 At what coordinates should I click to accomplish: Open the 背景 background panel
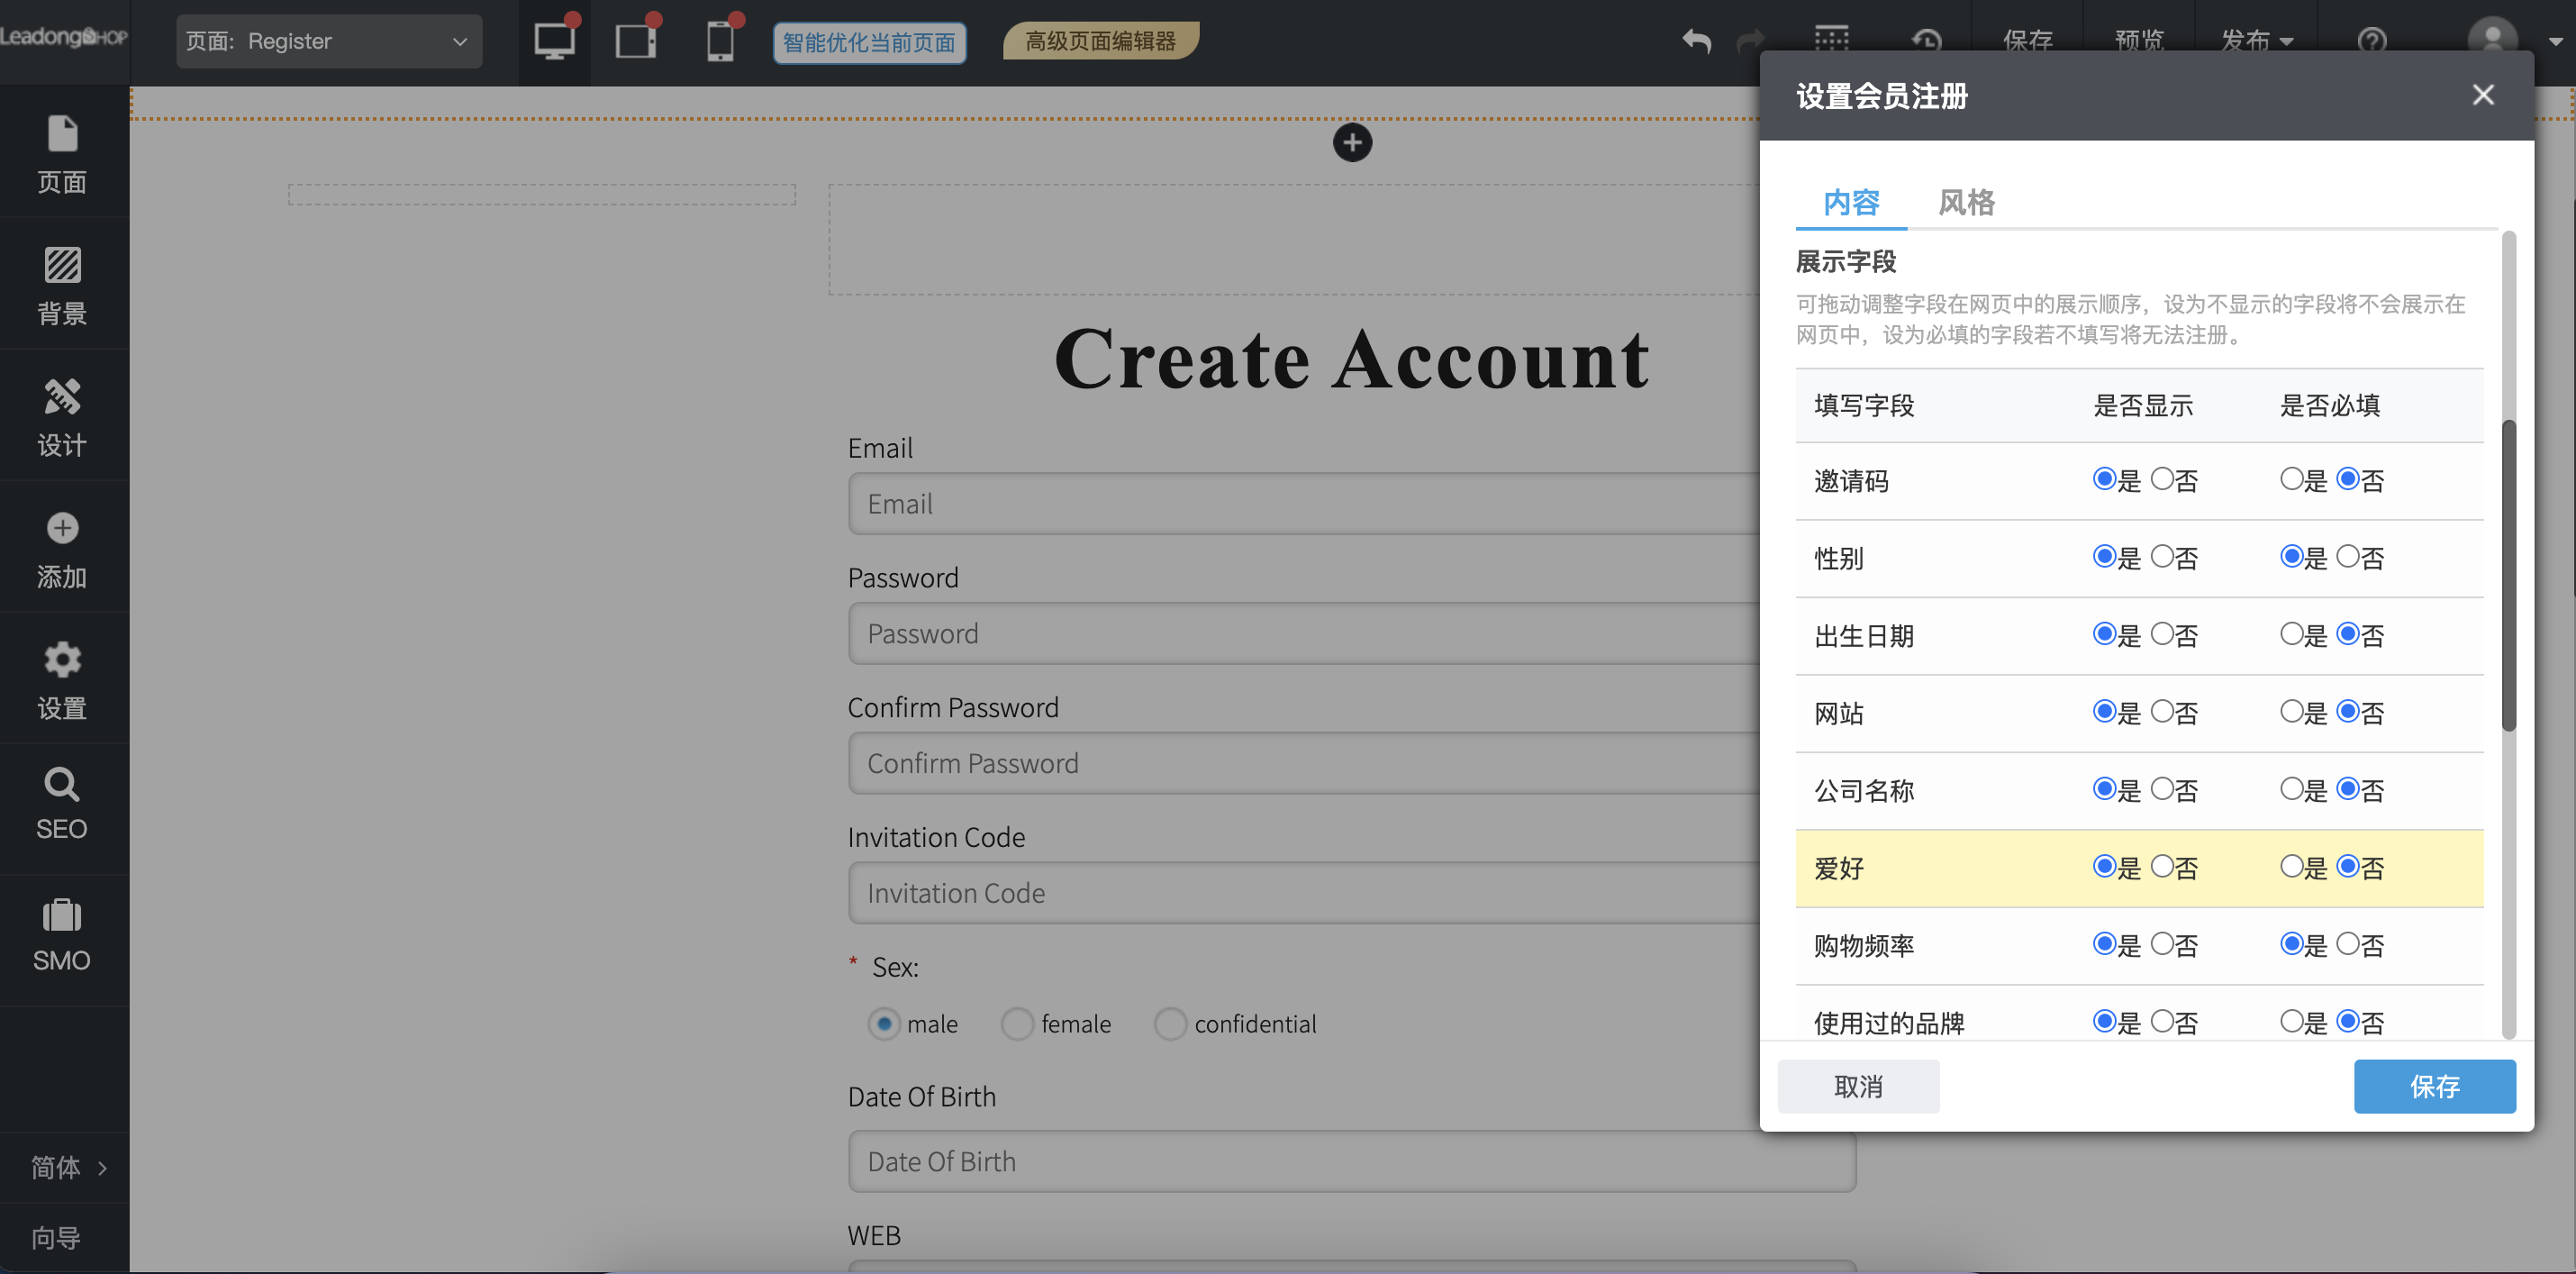click(x=62, y=266)
